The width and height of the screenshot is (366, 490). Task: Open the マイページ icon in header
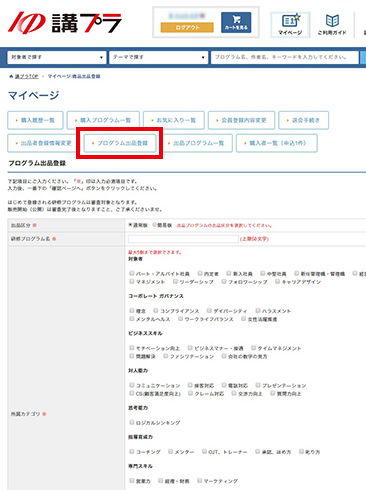[290, 25]
